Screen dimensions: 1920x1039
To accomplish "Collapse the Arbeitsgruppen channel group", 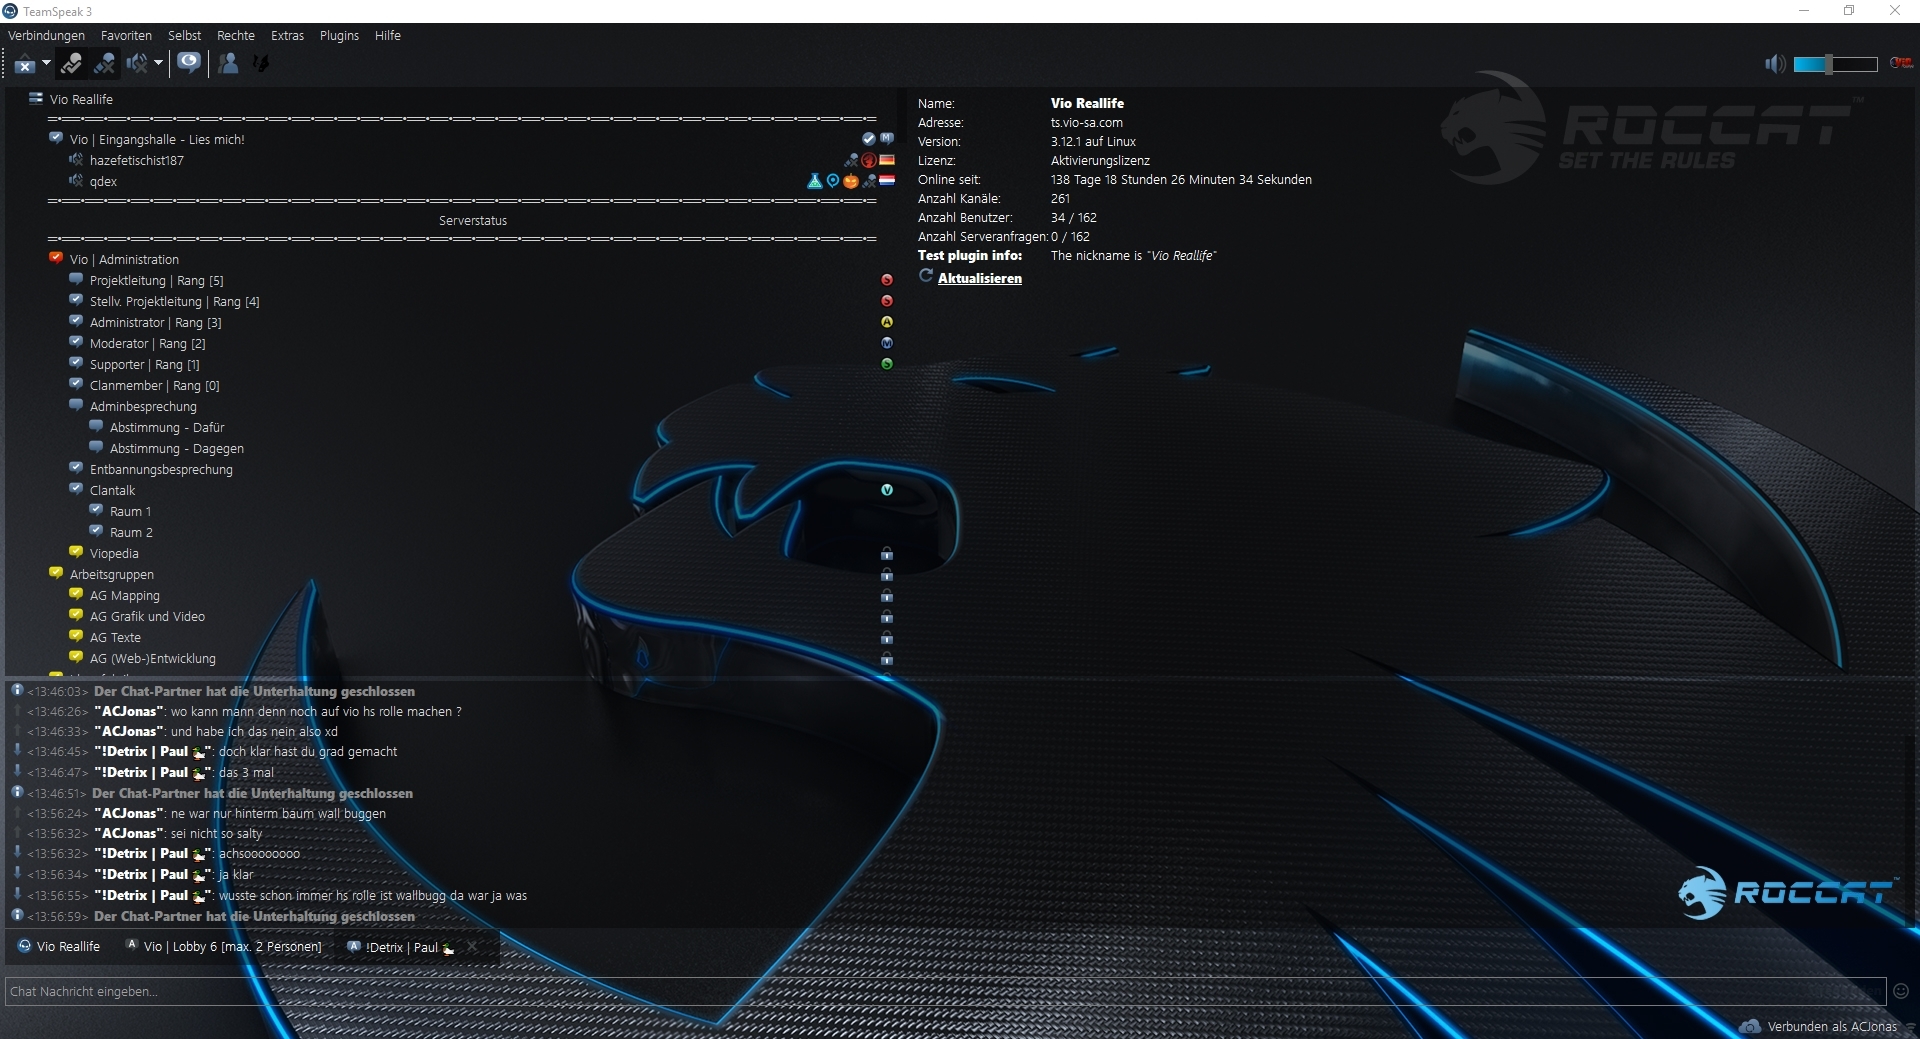I will (x=56, y=574).
